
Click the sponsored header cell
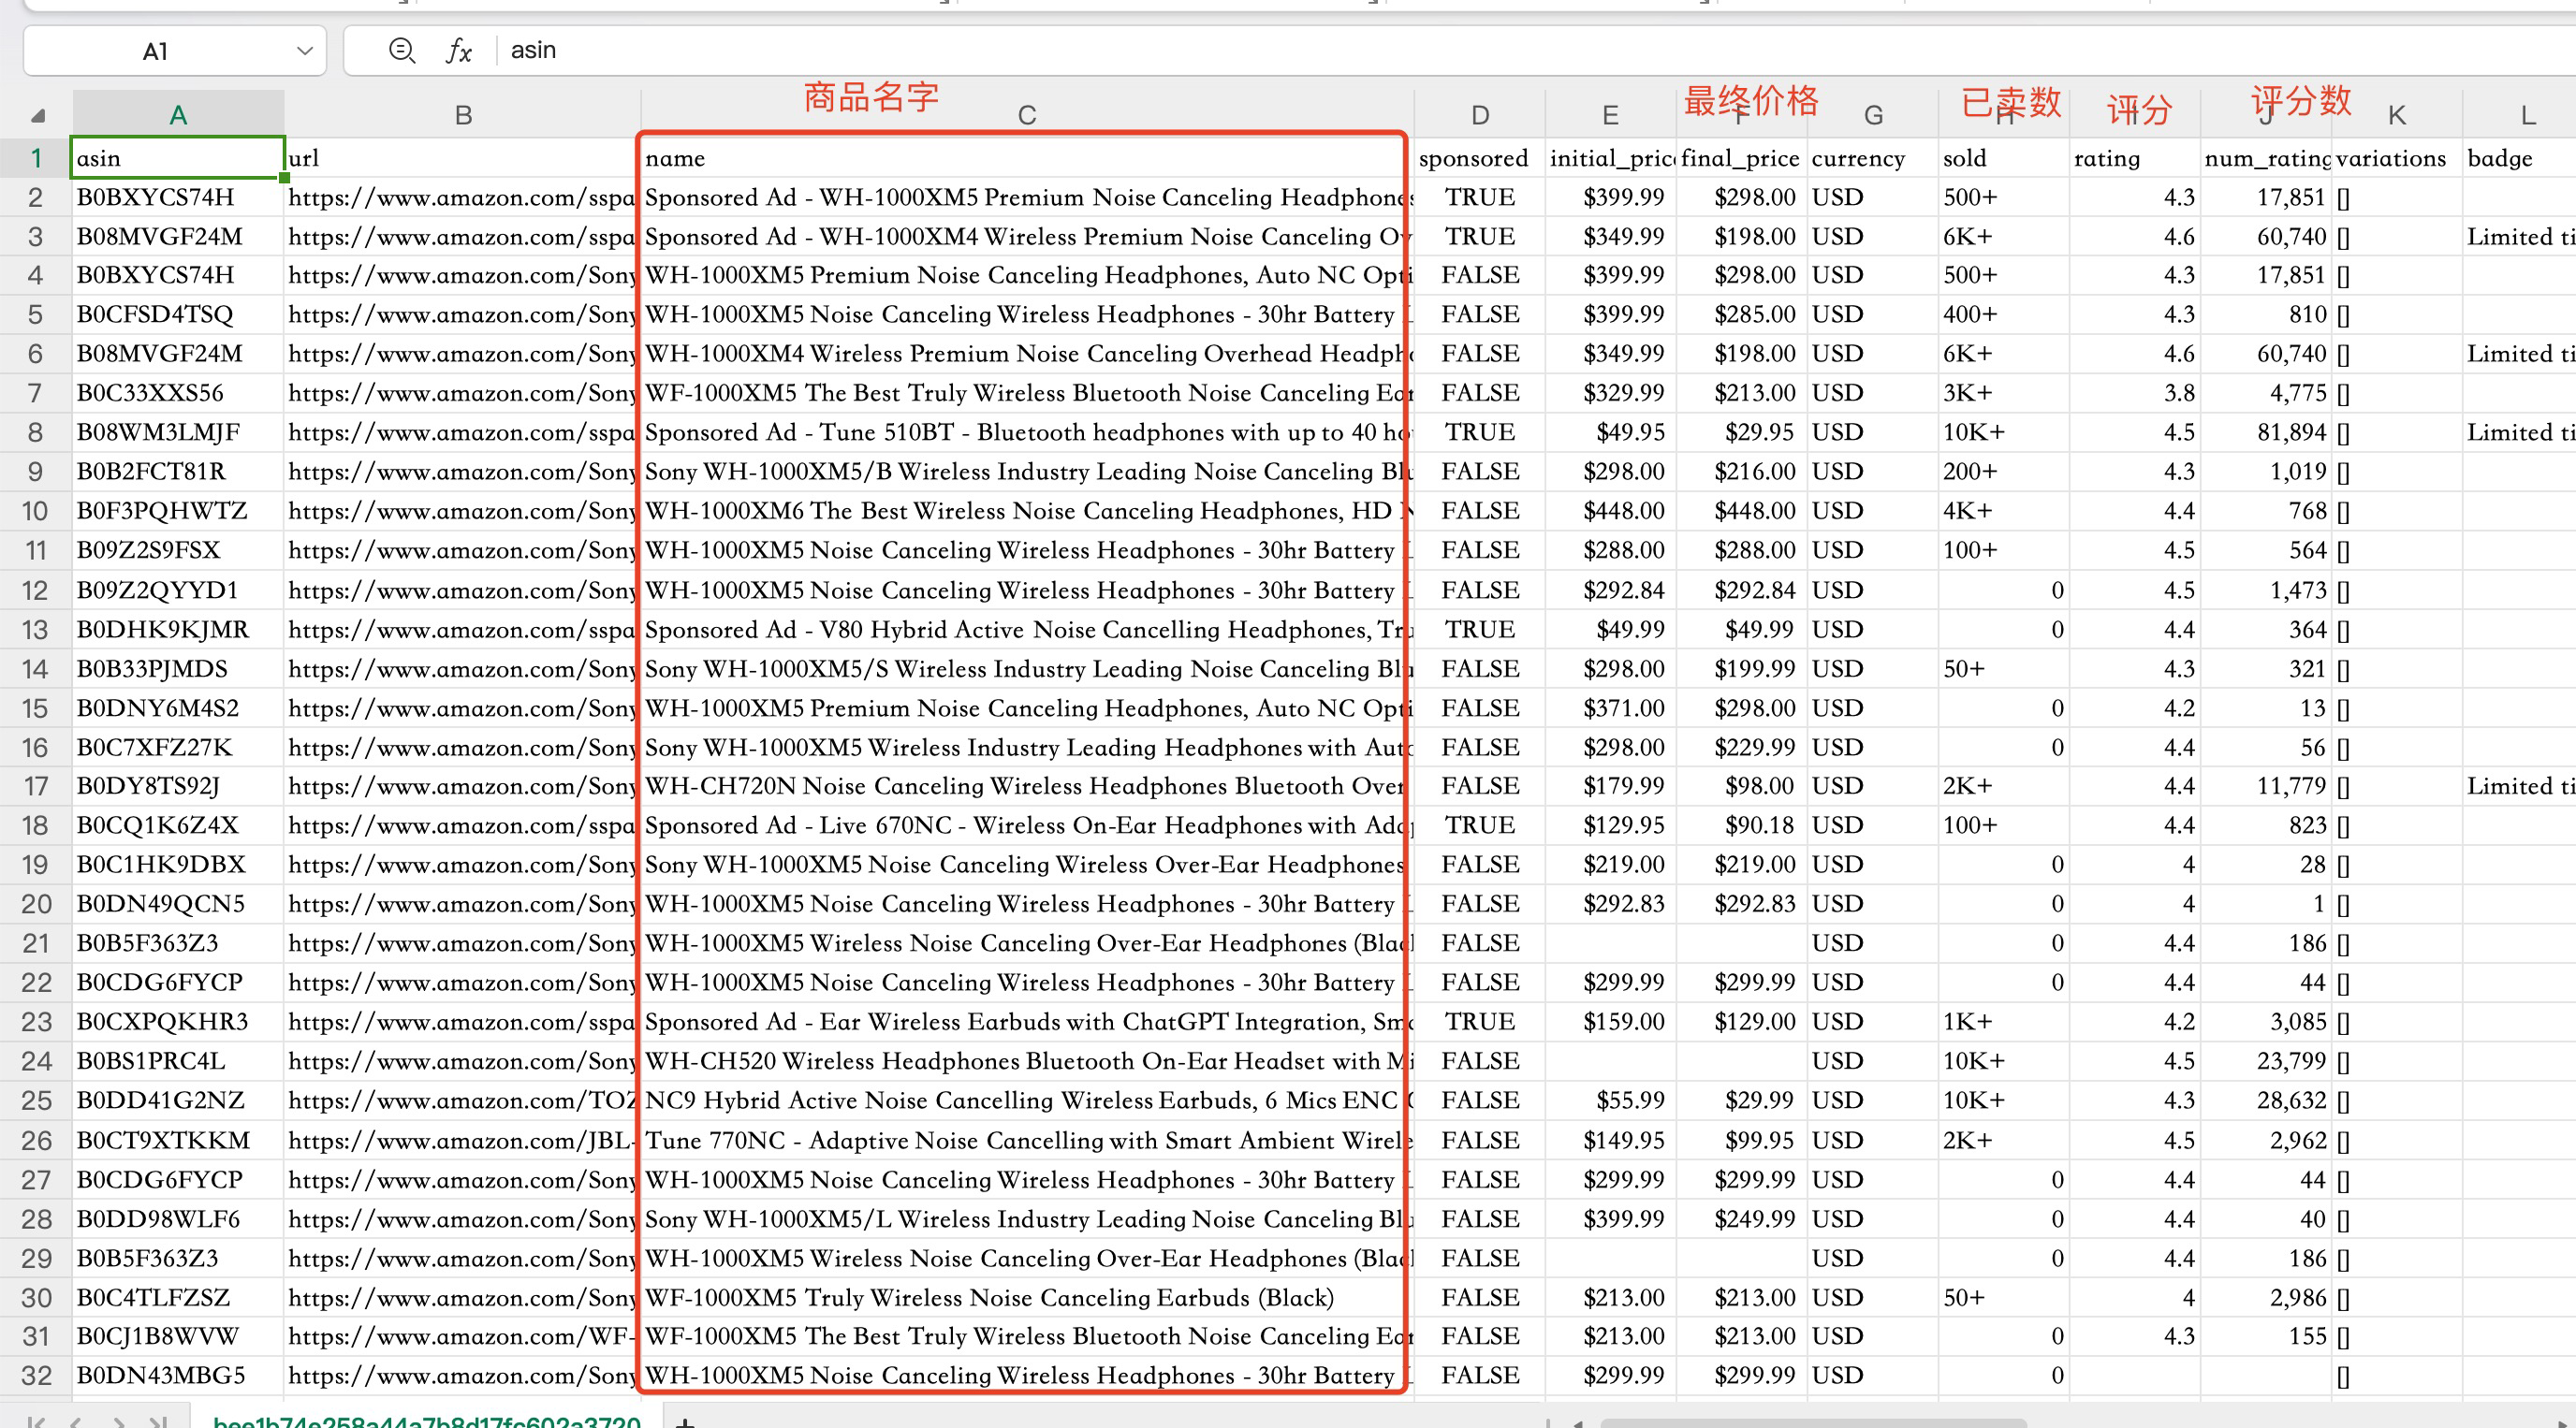click(x=1480, y=158)
